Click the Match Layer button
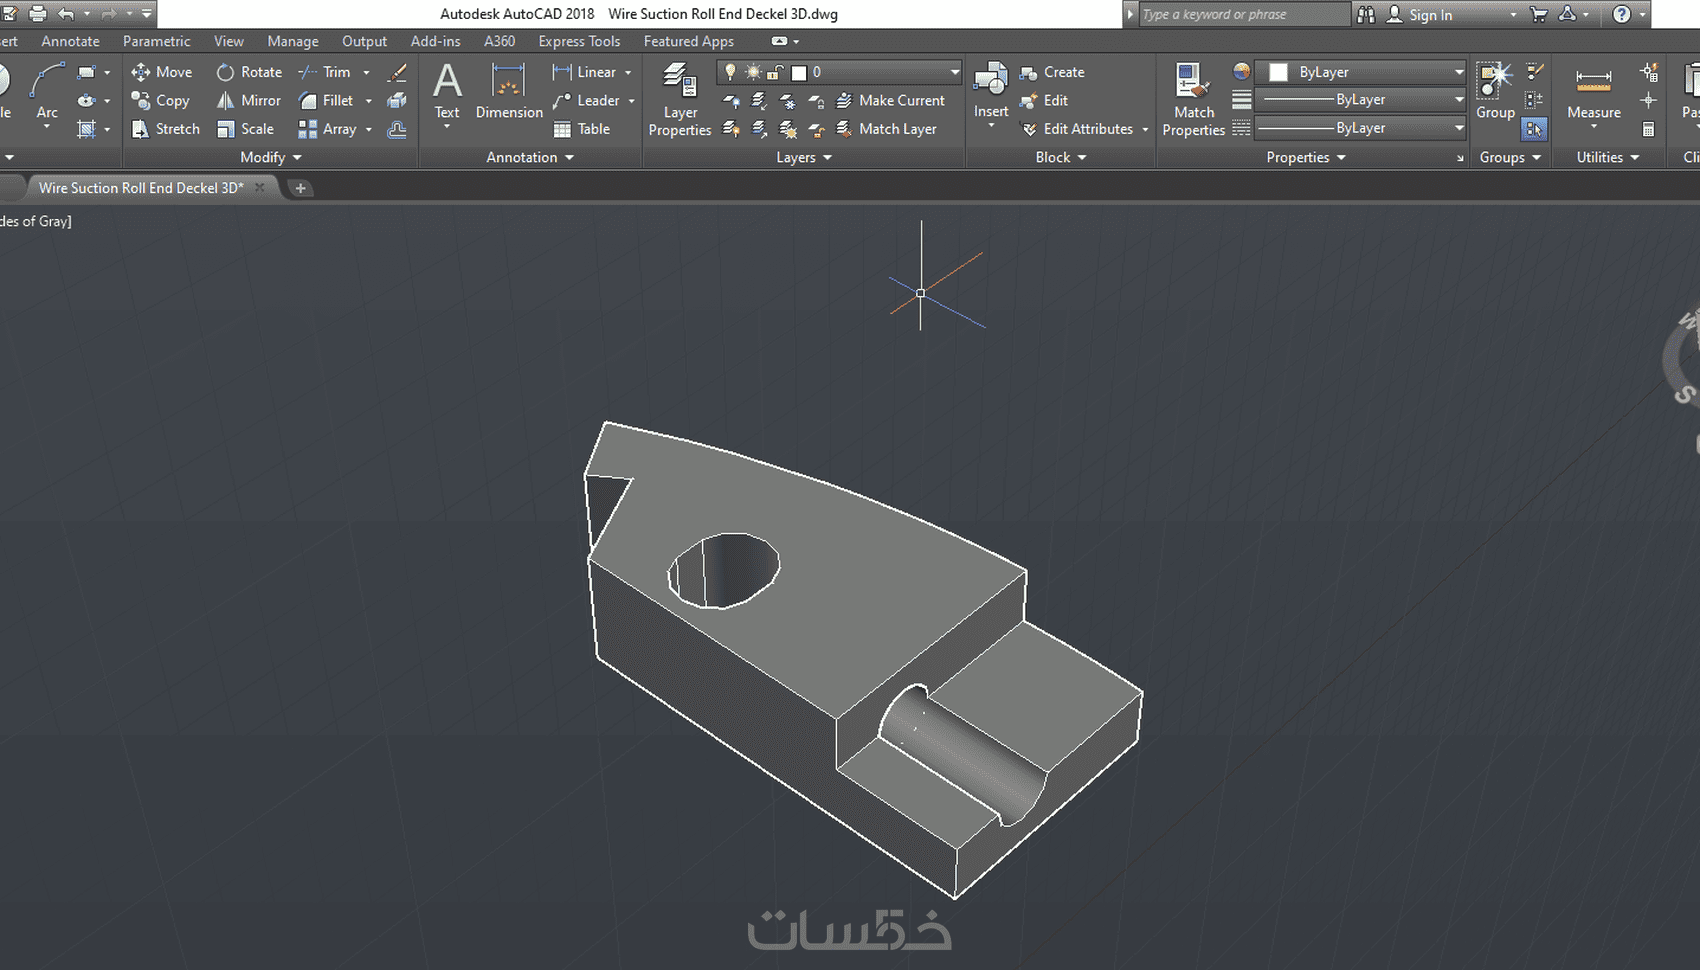This screenshot has width=1700, height=970. coord(886,129)
